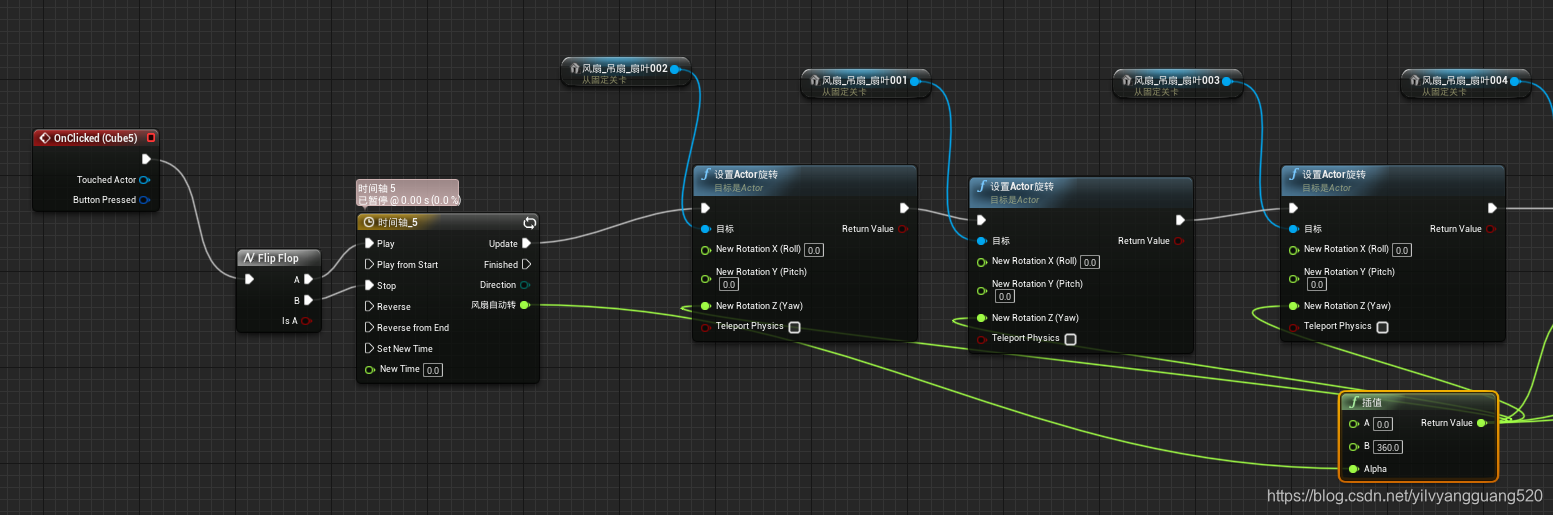Click the exec output pin of the middle 设置Actor旋转 node

click(1180, 220)
